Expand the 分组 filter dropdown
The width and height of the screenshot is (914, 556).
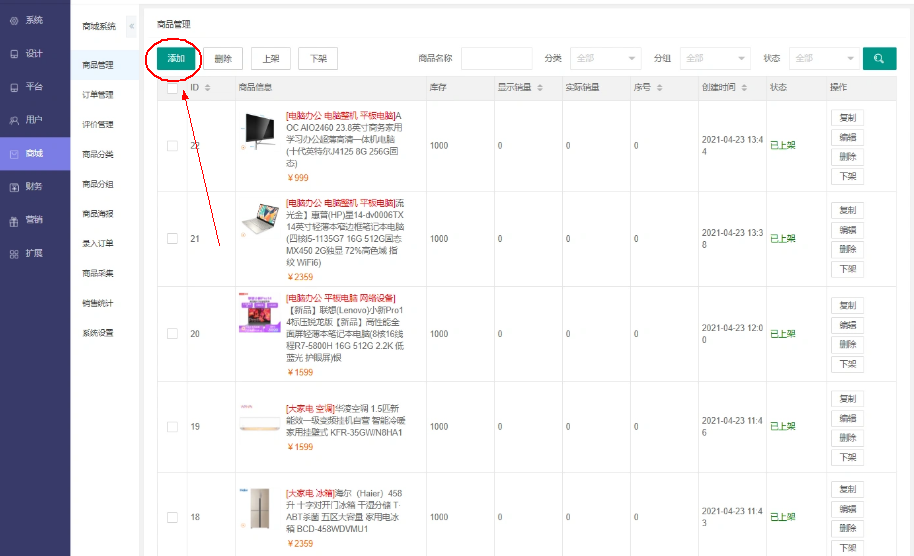tap(714, 58)
